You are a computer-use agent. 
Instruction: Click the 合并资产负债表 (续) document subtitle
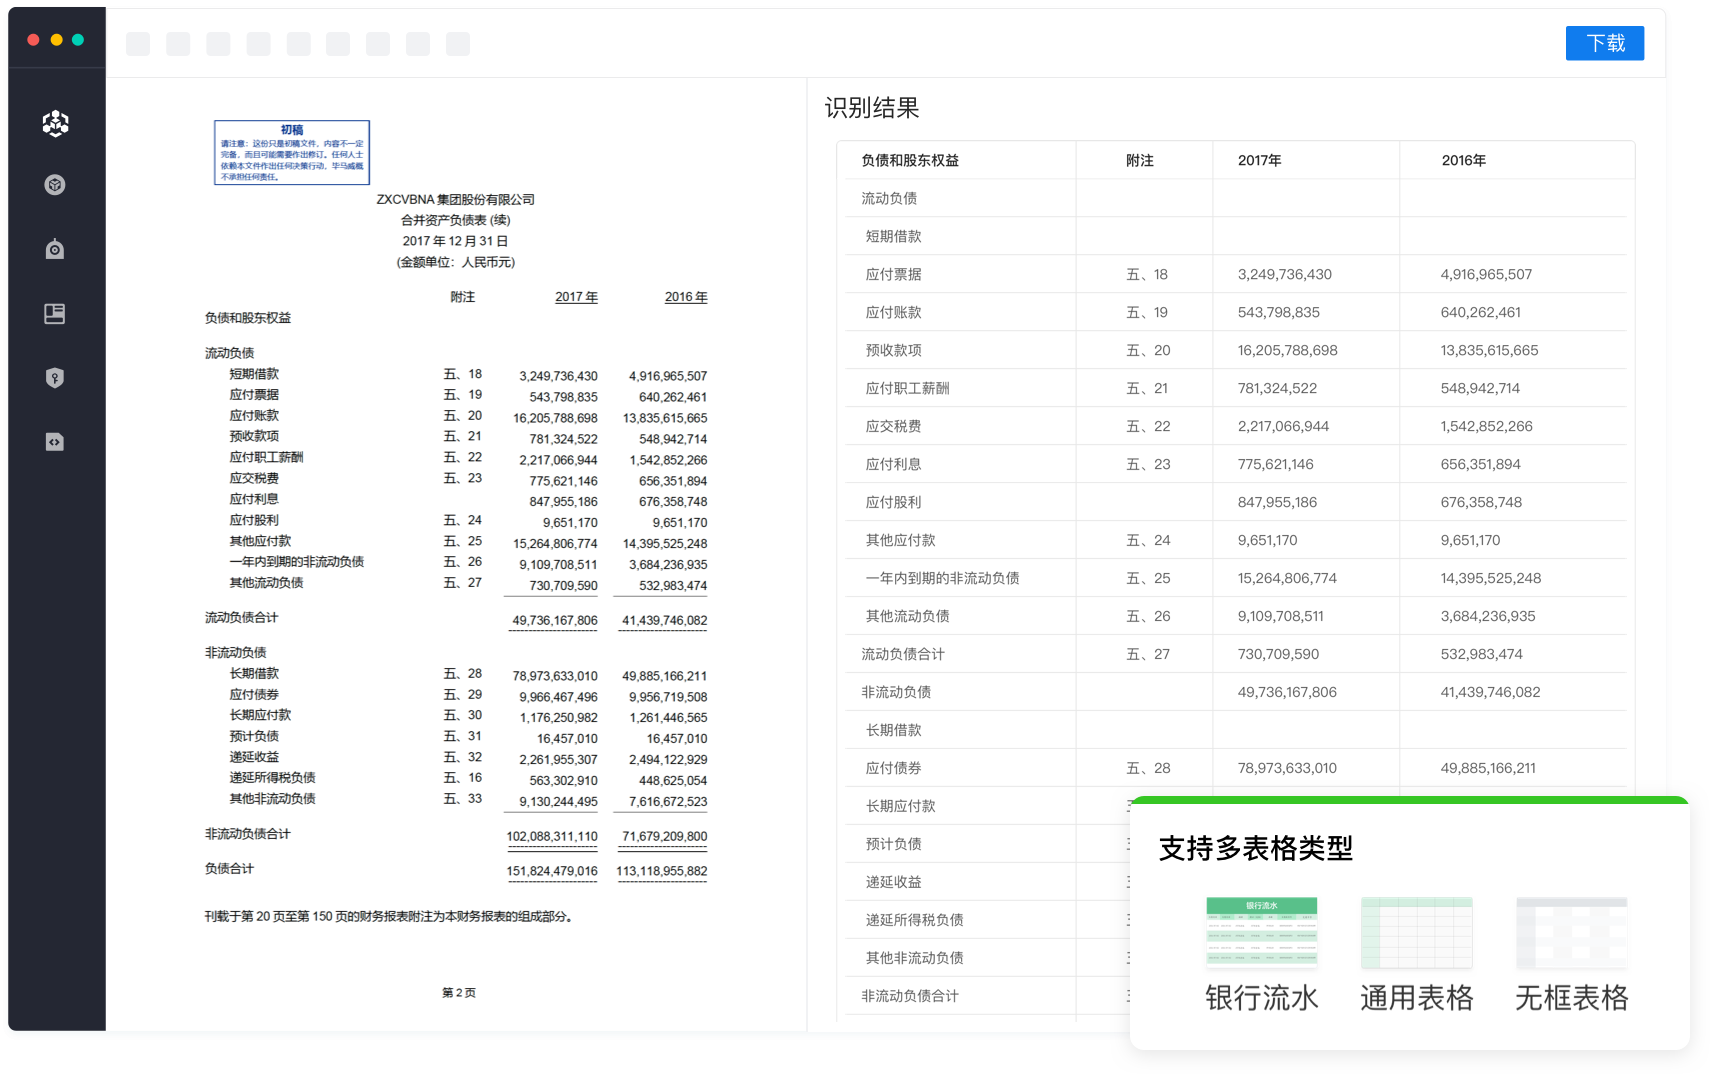tap(456, 221)
